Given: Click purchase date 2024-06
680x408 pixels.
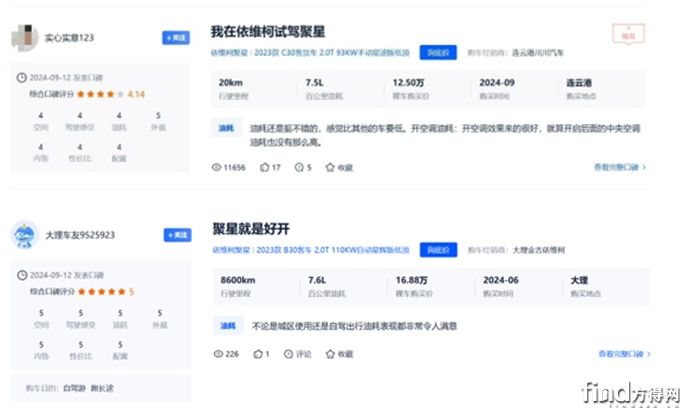Looking at the screenshot, I should 501,280.
